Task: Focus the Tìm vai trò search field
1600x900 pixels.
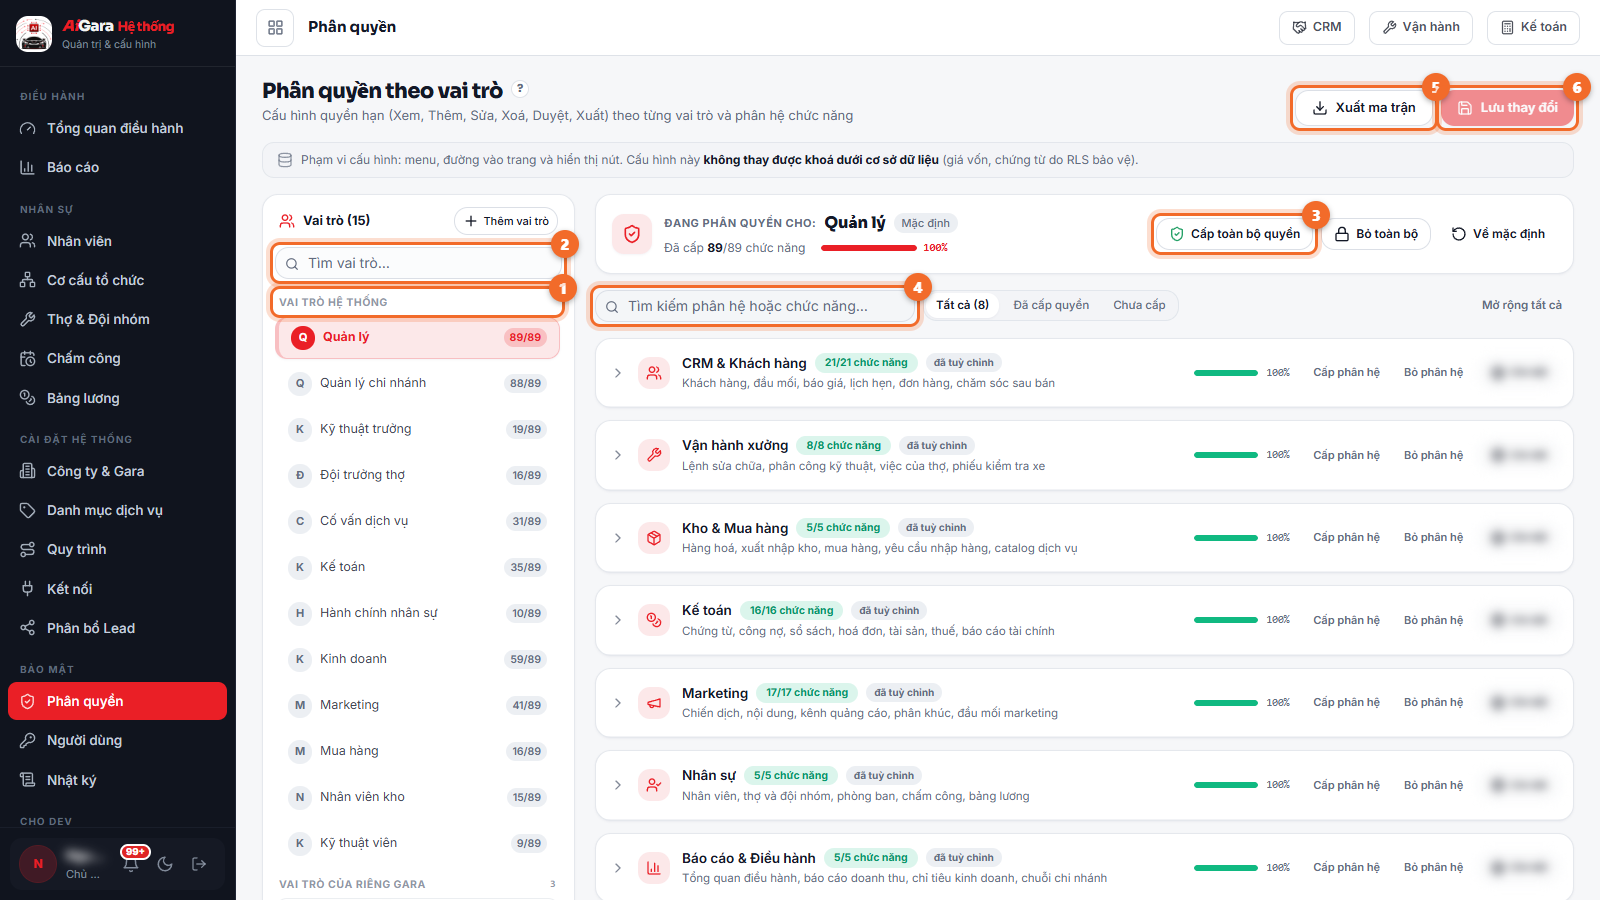Action: [417, 263]
